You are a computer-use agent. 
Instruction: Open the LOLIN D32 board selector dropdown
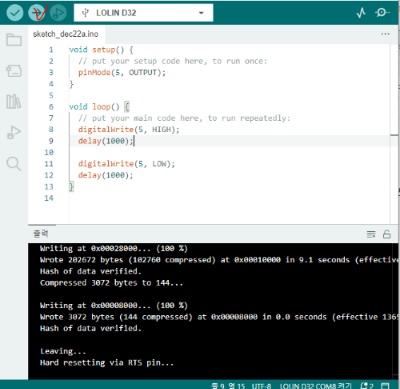[143, 13]
